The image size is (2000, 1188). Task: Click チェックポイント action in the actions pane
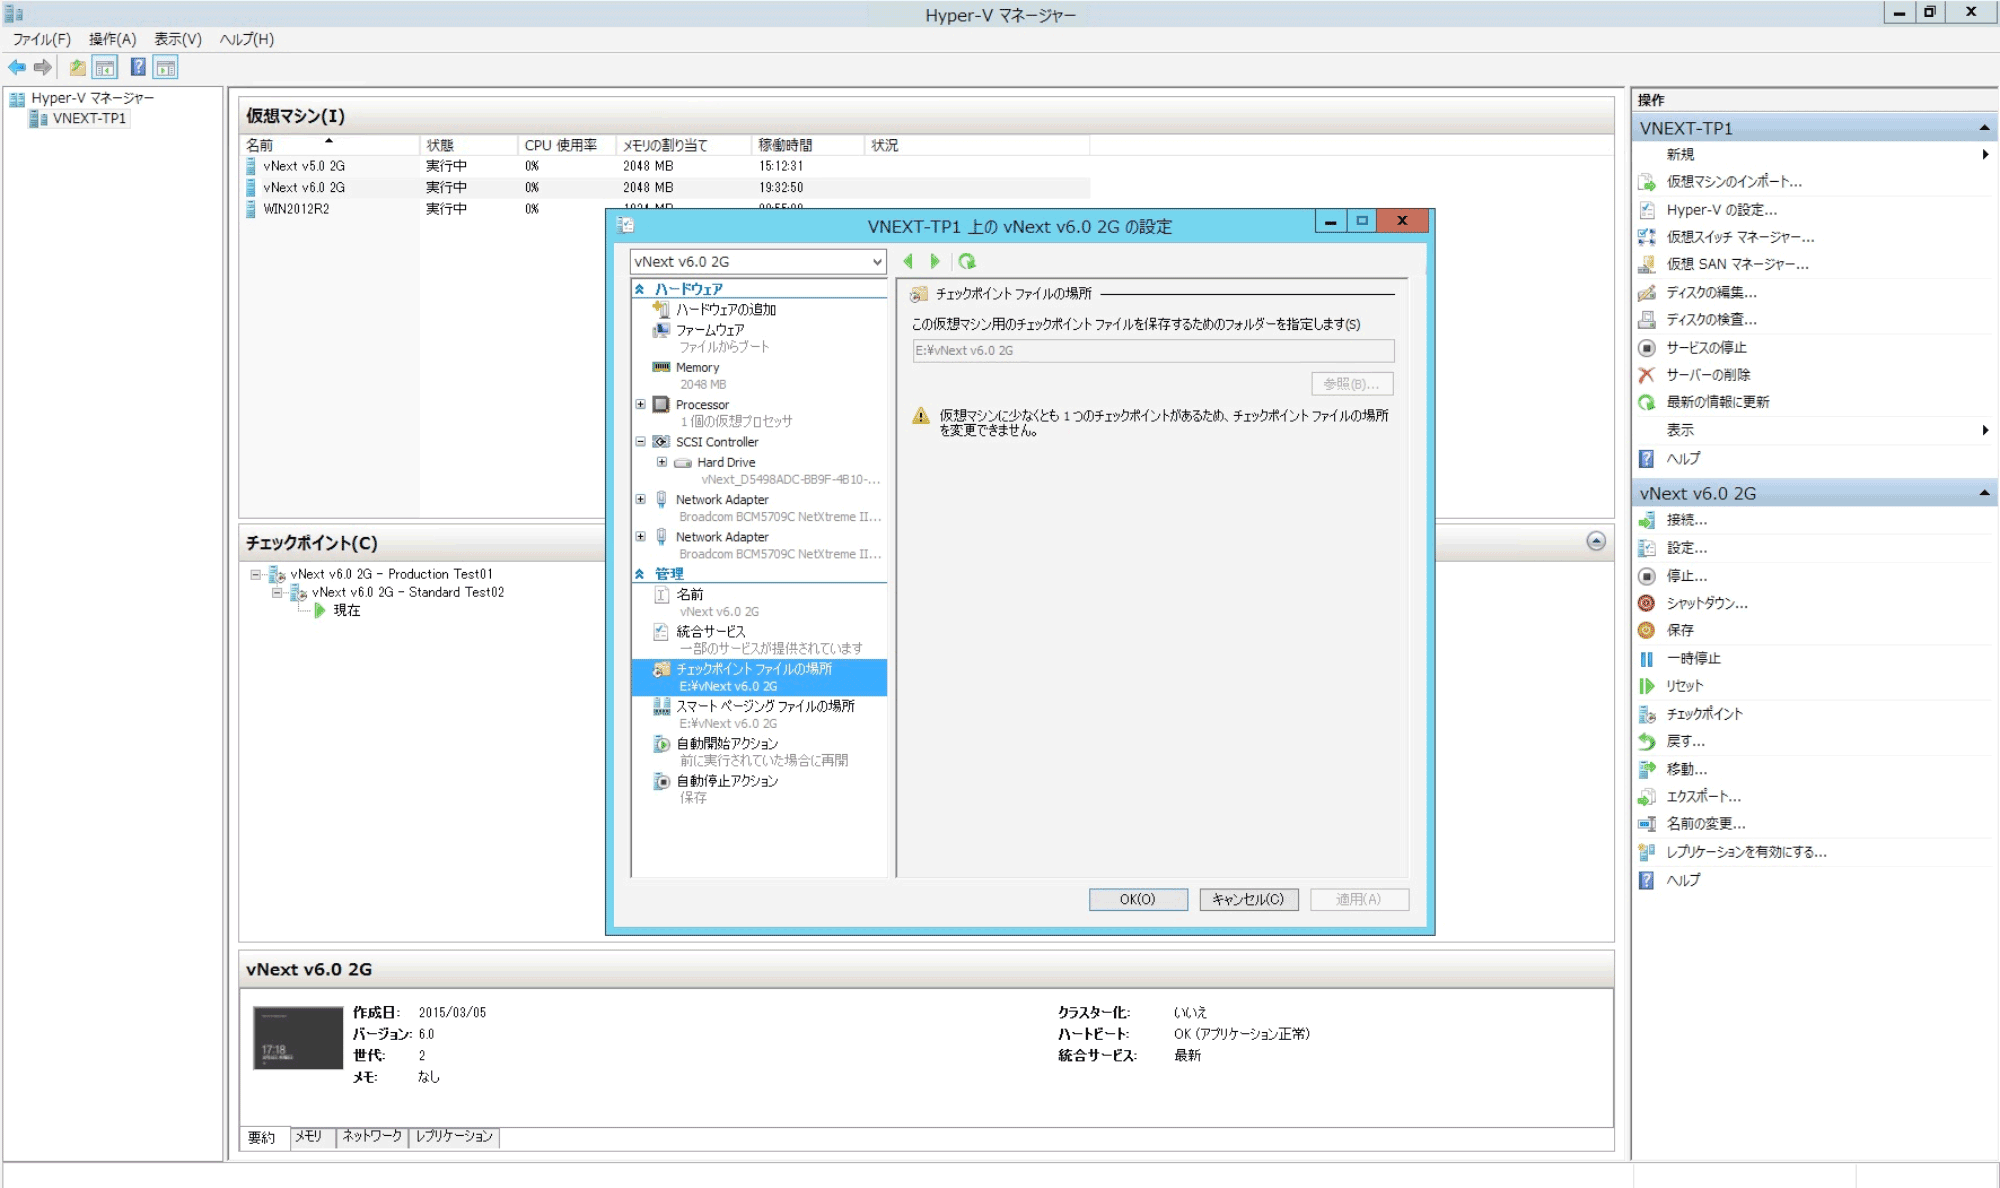(1703, 714)
